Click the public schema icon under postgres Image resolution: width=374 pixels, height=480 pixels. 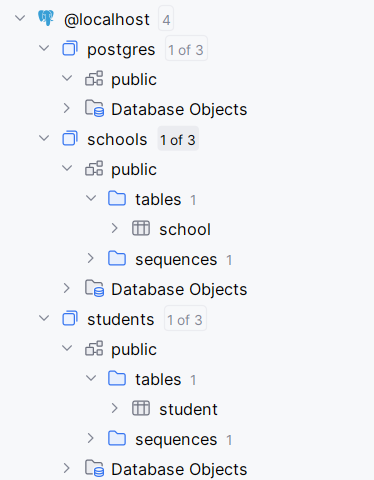pos(94,78)
